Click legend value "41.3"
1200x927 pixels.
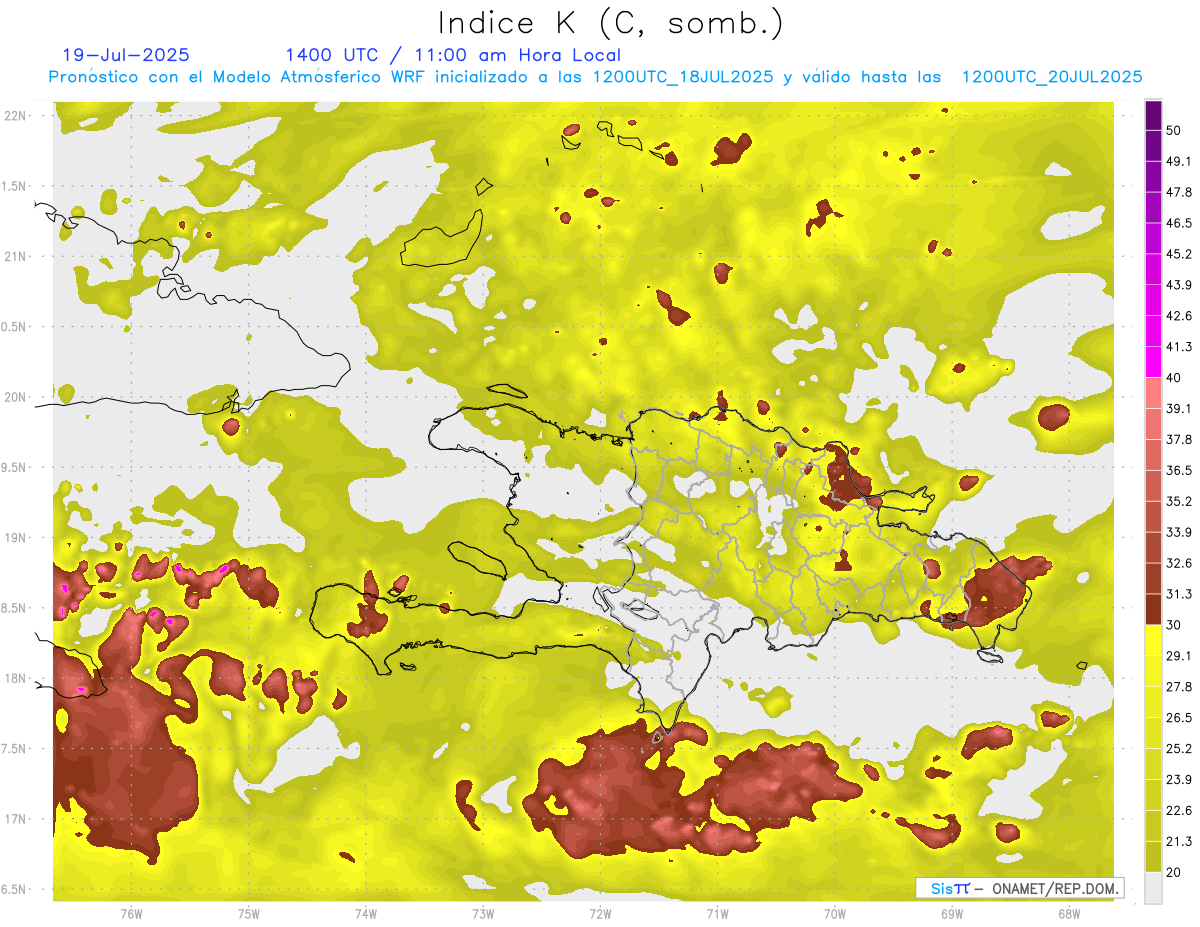pyautogui.click(x=1178, y=347)
